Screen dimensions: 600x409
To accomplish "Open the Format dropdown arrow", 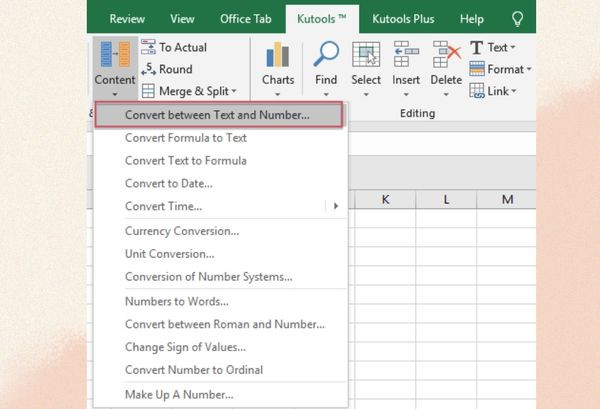I will click(x=529, y=69).
